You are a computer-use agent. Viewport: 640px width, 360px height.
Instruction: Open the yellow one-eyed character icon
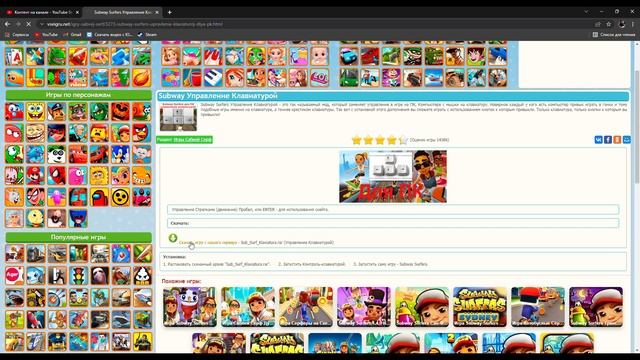[36, 218]
